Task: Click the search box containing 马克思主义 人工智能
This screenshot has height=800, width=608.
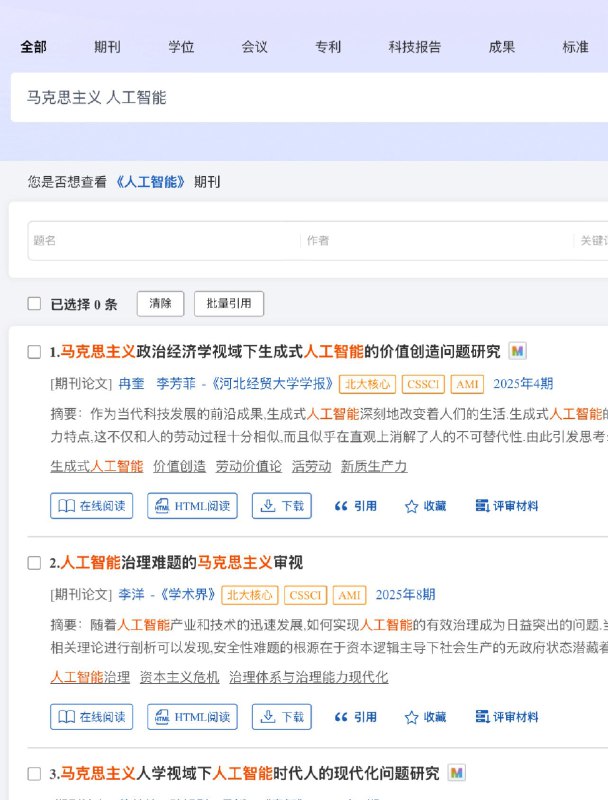Action: 309,97
